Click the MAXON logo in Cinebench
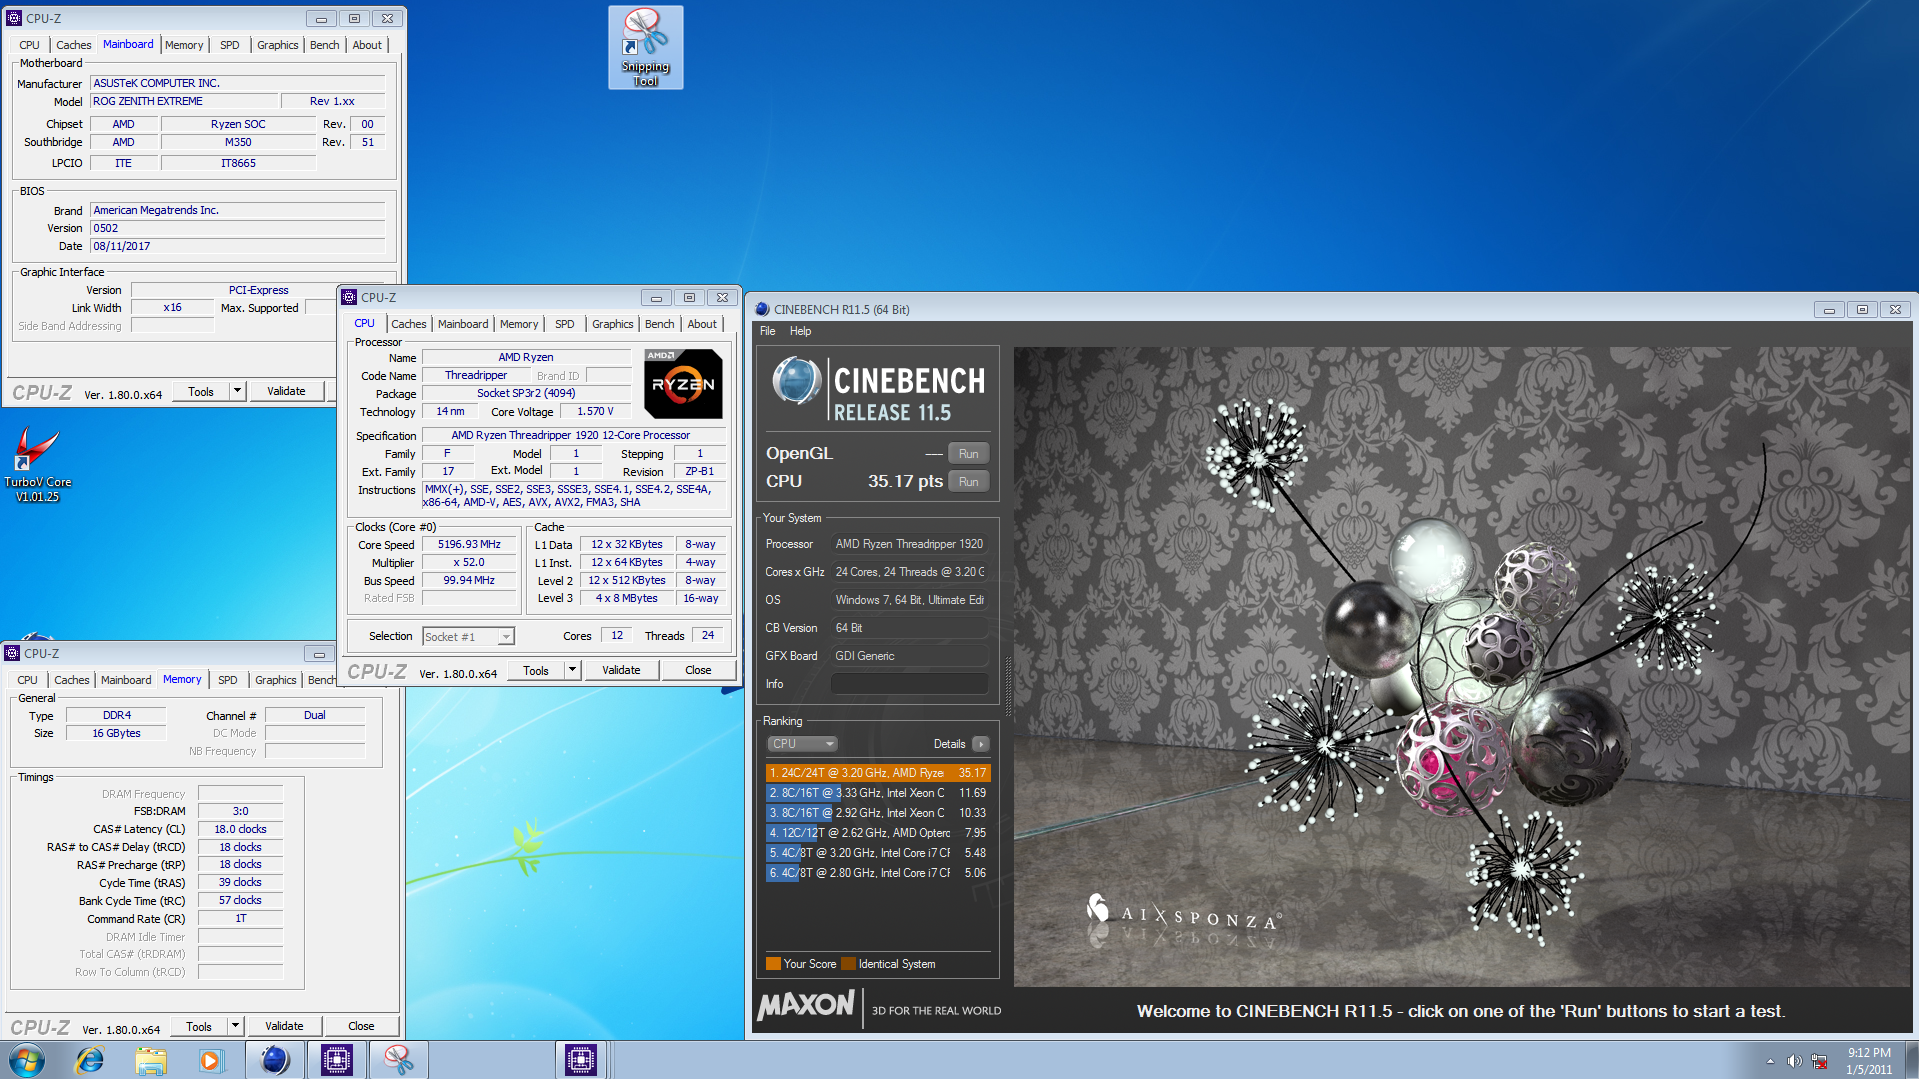Screen dimensions: 1919x1079 (x=806, y=1005)
